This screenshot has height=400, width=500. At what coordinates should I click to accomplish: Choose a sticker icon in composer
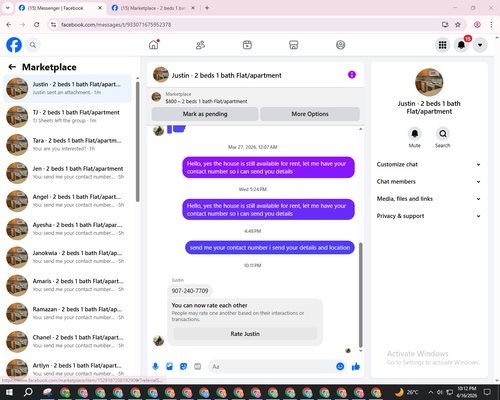pos(183,367)
